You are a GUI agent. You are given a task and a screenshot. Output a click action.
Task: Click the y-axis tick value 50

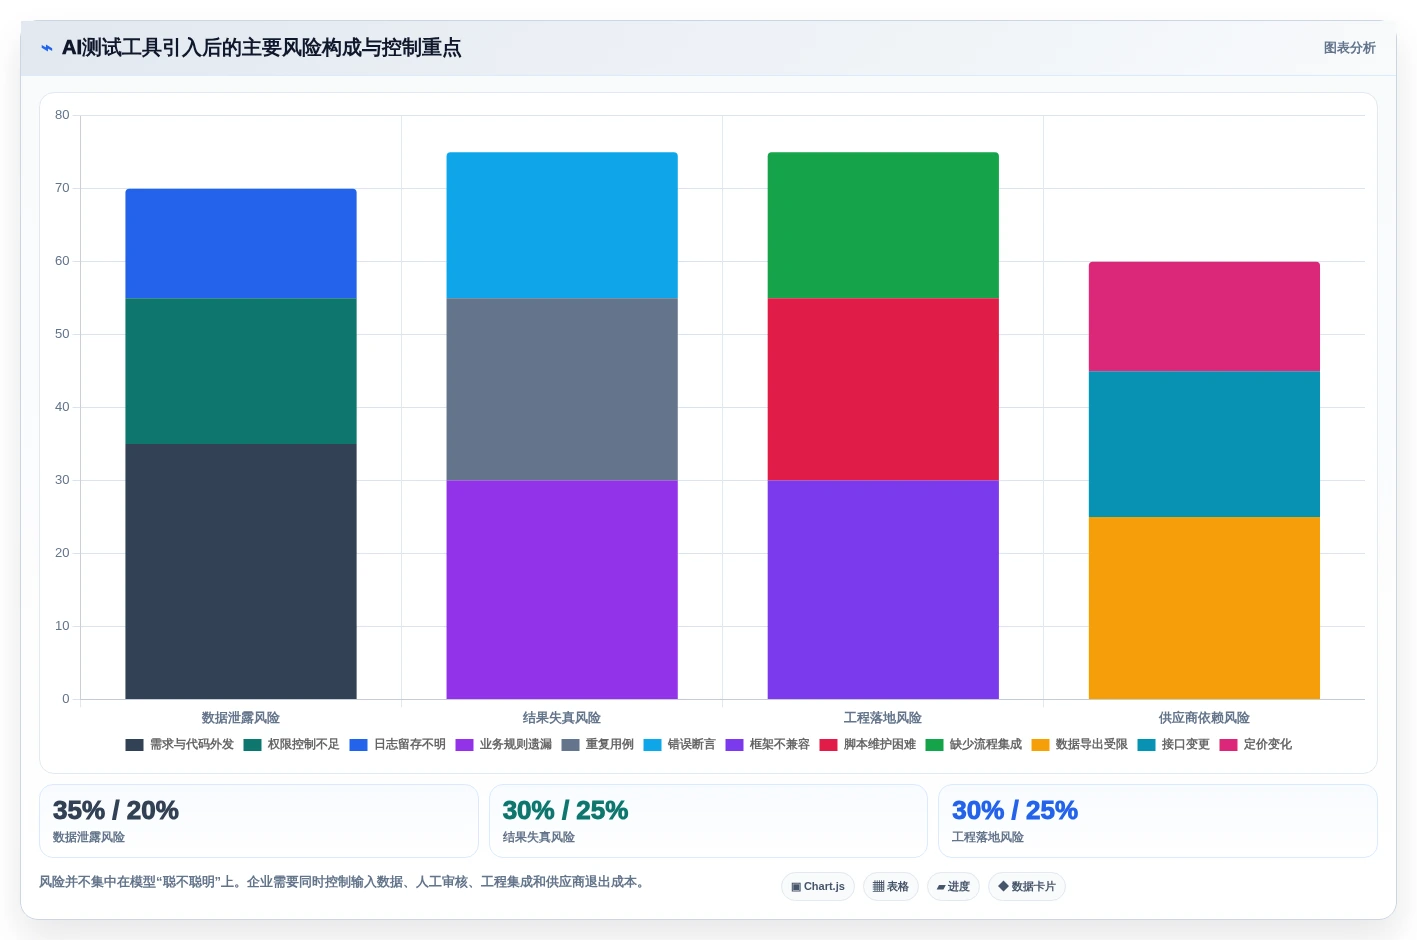(x=62, y=334)
